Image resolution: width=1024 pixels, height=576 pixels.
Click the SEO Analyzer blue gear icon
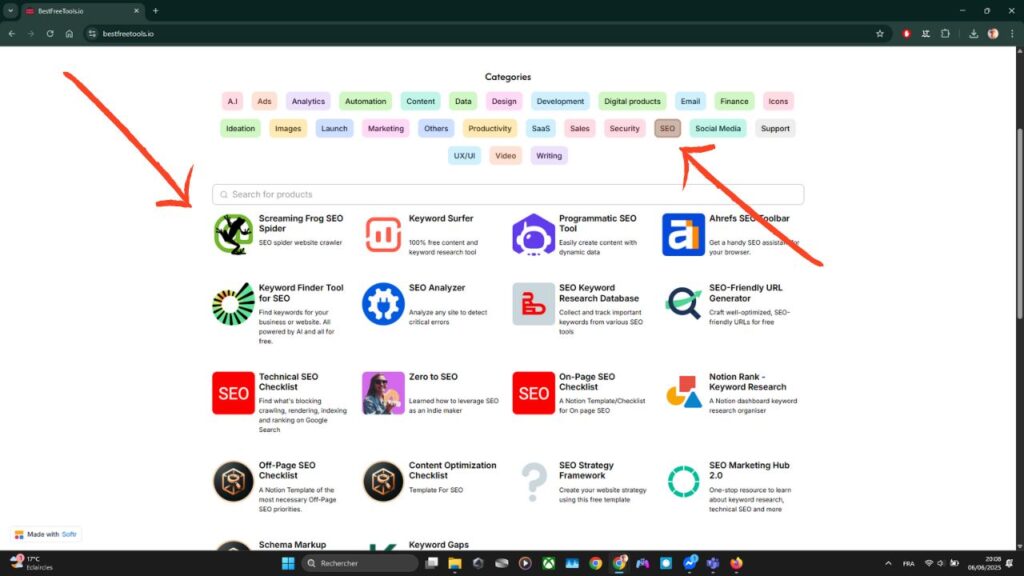point(383,304)
